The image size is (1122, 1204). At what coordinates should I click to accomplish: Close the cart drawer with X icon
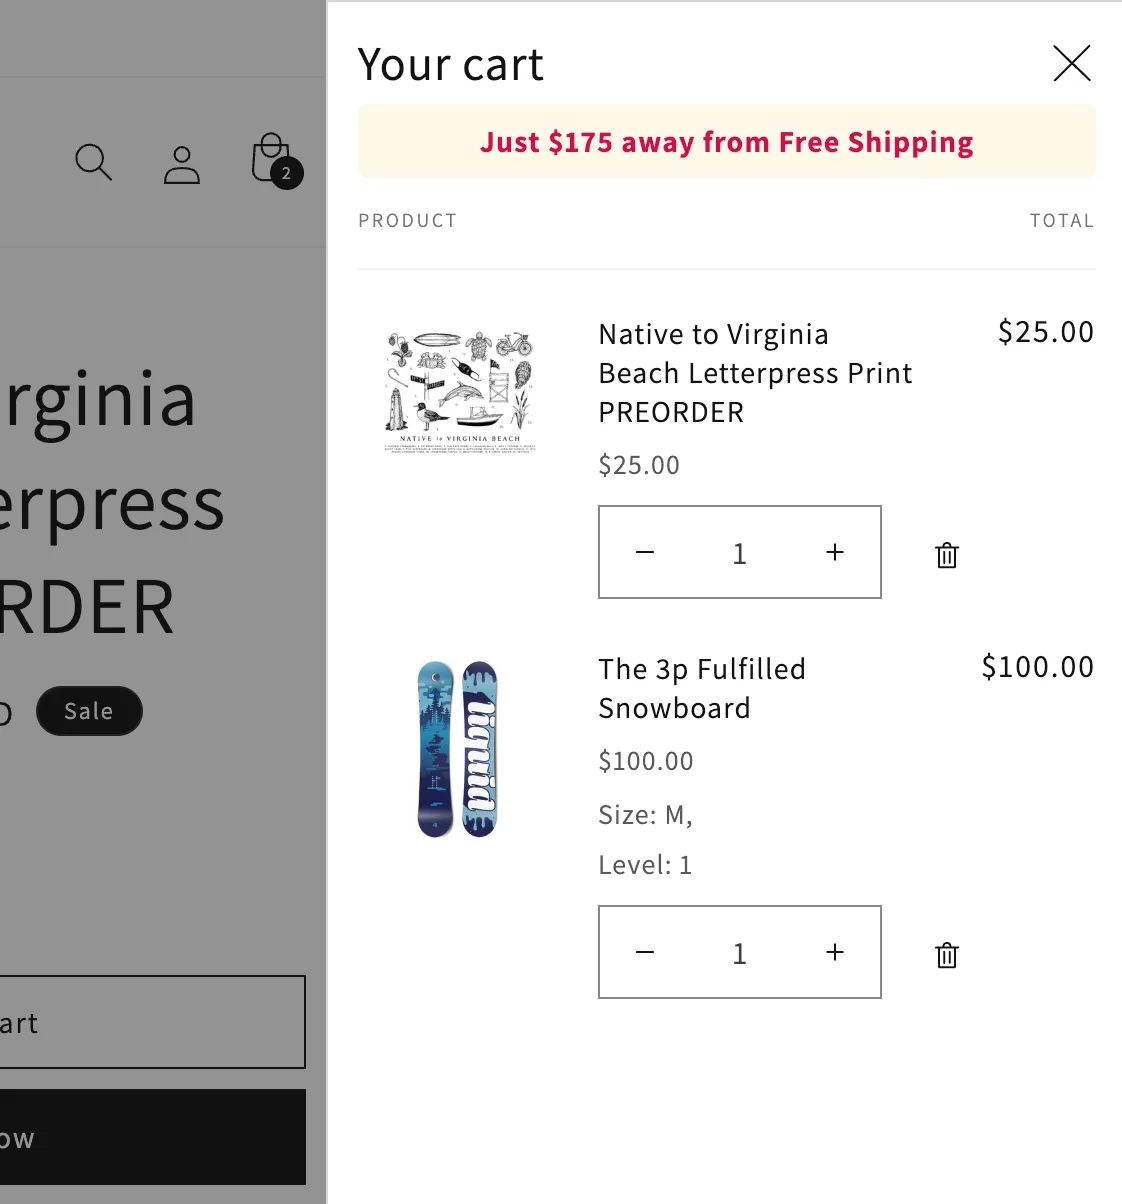pyautogui.click(x=1071, y=64)
